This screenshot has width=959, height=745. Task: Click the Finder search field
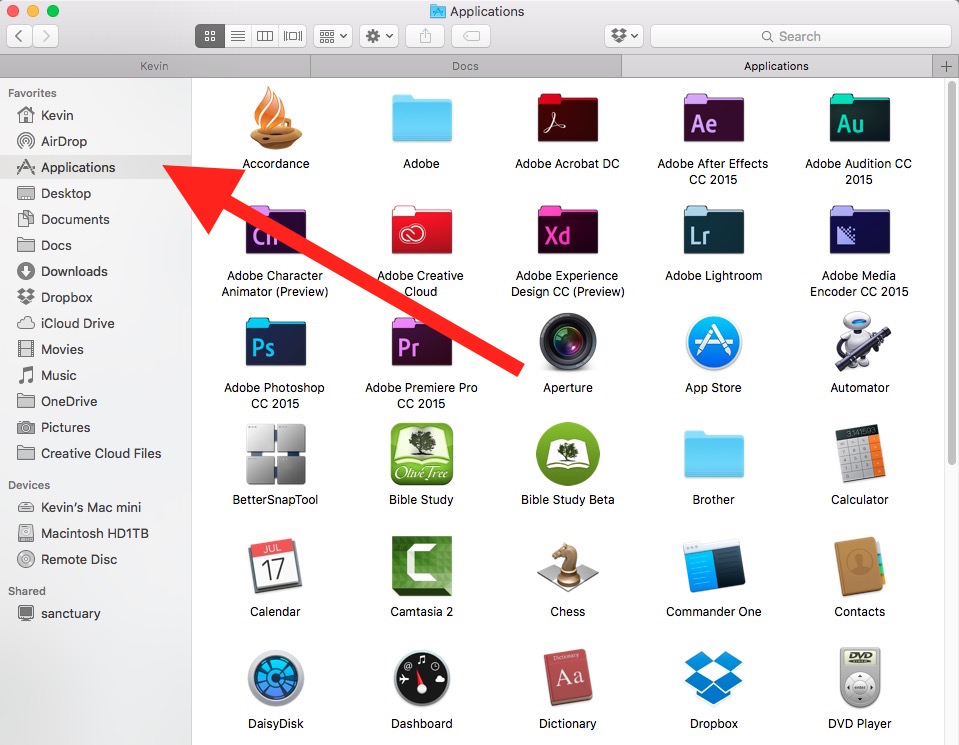(x=800, y=36)
